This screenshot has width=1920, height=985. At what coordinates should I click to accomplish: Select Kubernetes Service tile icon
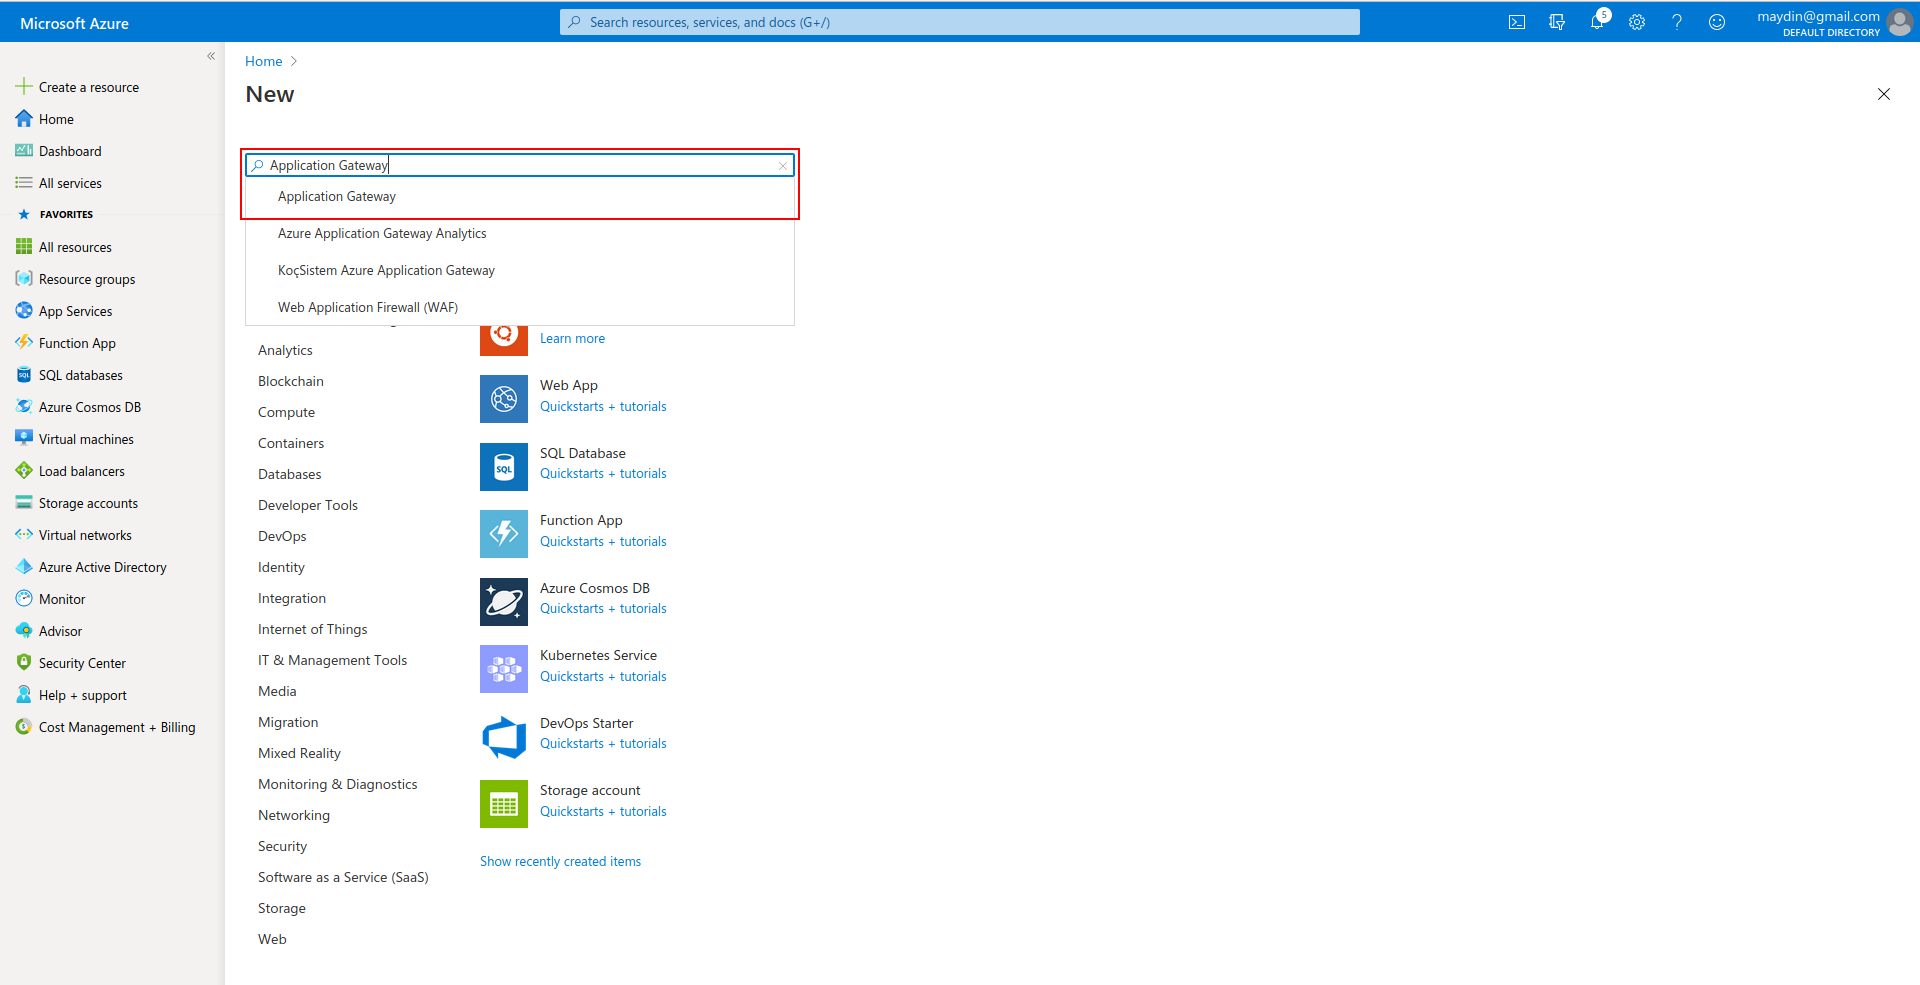pyautogui.click(x=504, y=669)
